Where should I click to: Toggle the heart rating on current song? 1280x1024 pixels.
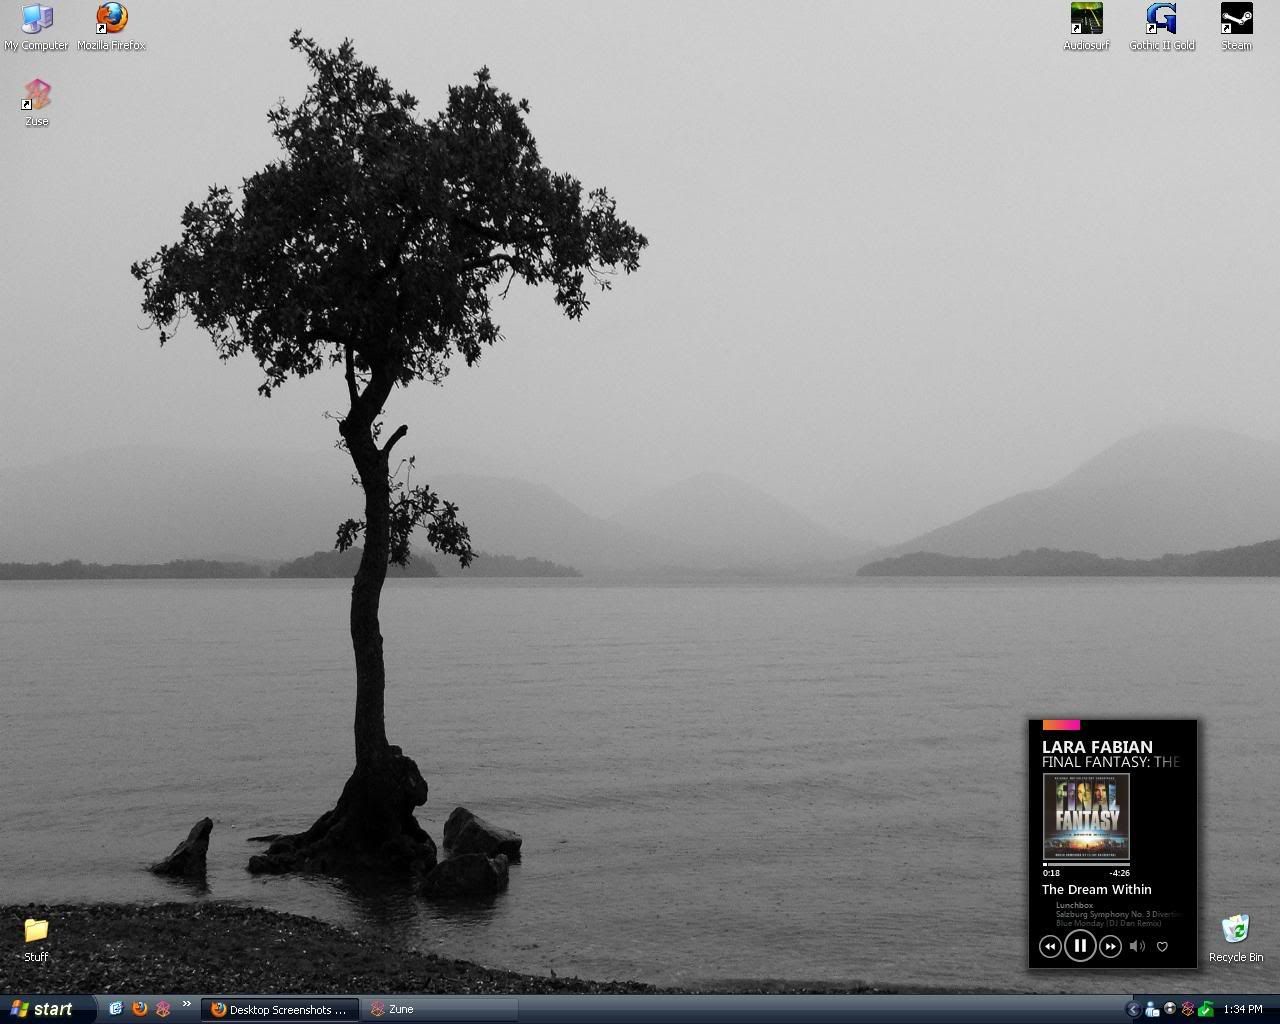(x=1162, y=946)
